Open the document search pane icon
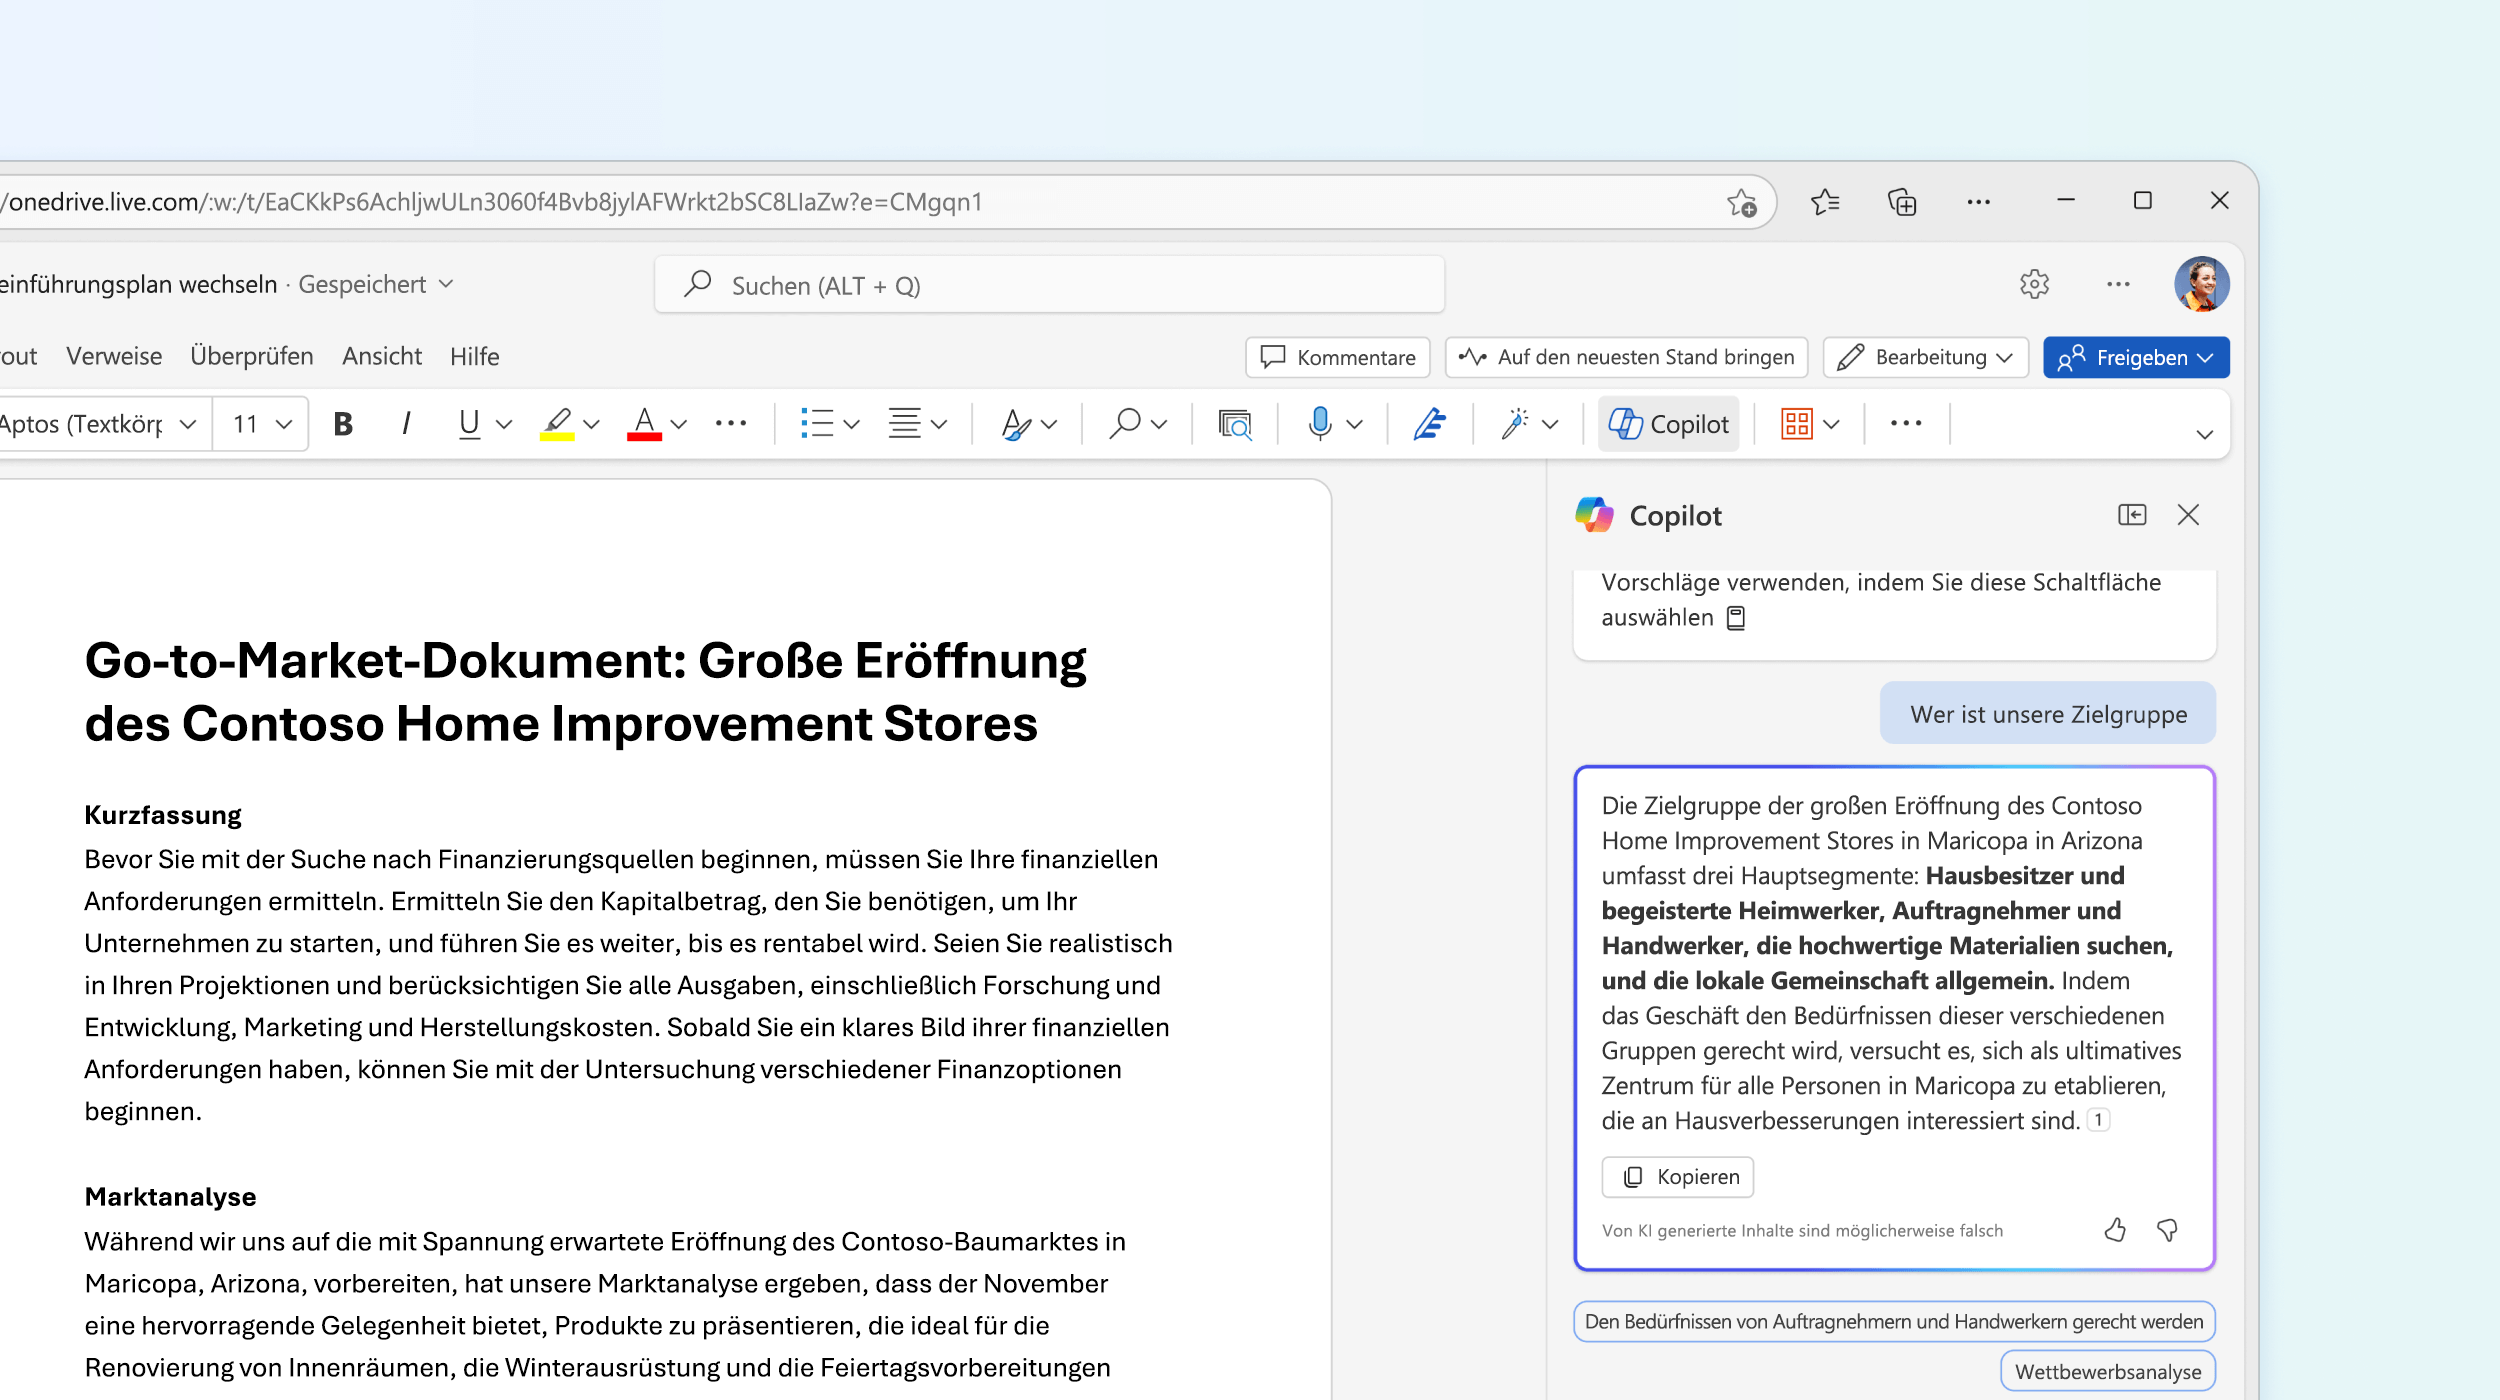 [x=1235, y=424]
